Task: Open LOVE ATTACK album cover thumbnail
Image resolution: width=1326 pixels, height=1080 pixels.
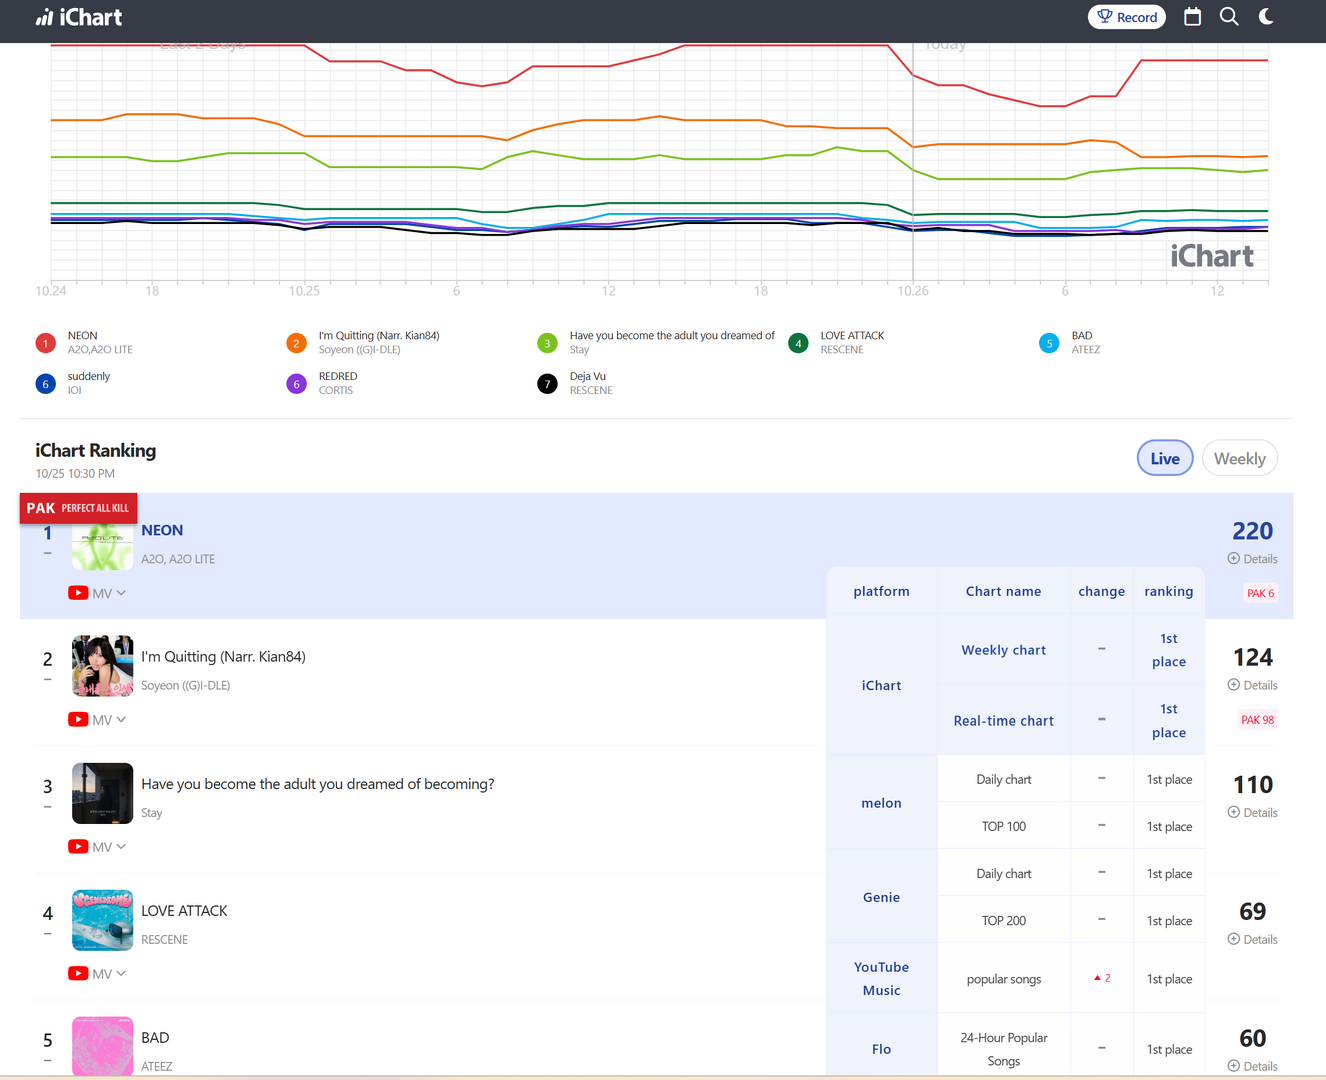Action: 102,920
